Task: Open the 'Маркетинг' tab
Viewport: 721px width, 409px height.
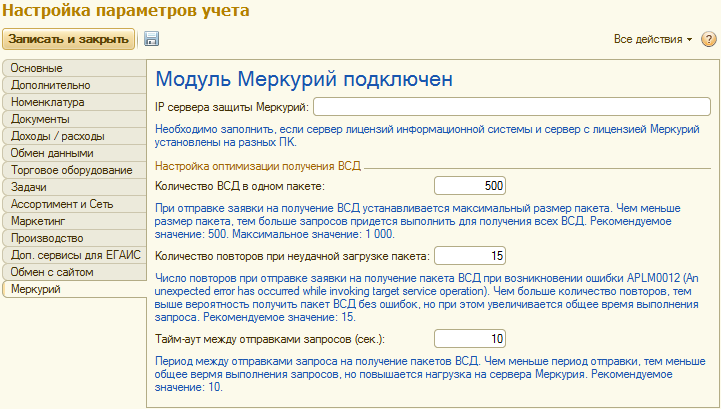Action: (x=74, y=221)
